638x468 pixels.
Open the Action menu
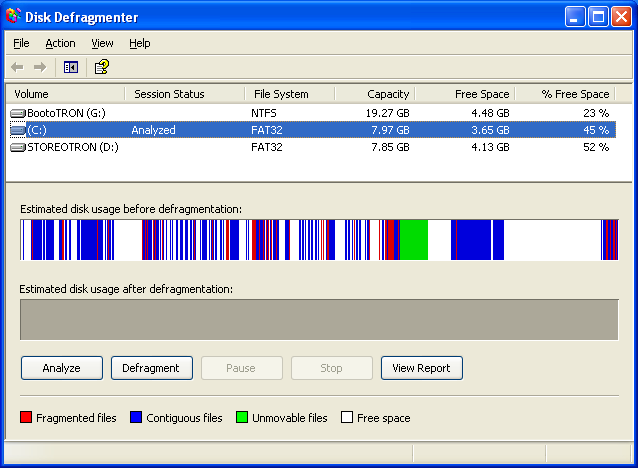(x=60, y=43)
